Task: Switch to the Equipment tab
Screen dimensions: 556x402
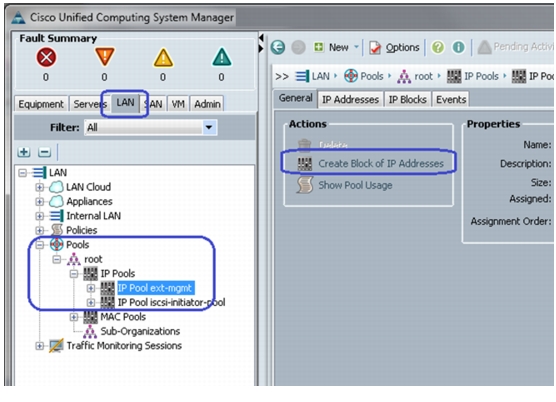Action: [x=41, y=104]
